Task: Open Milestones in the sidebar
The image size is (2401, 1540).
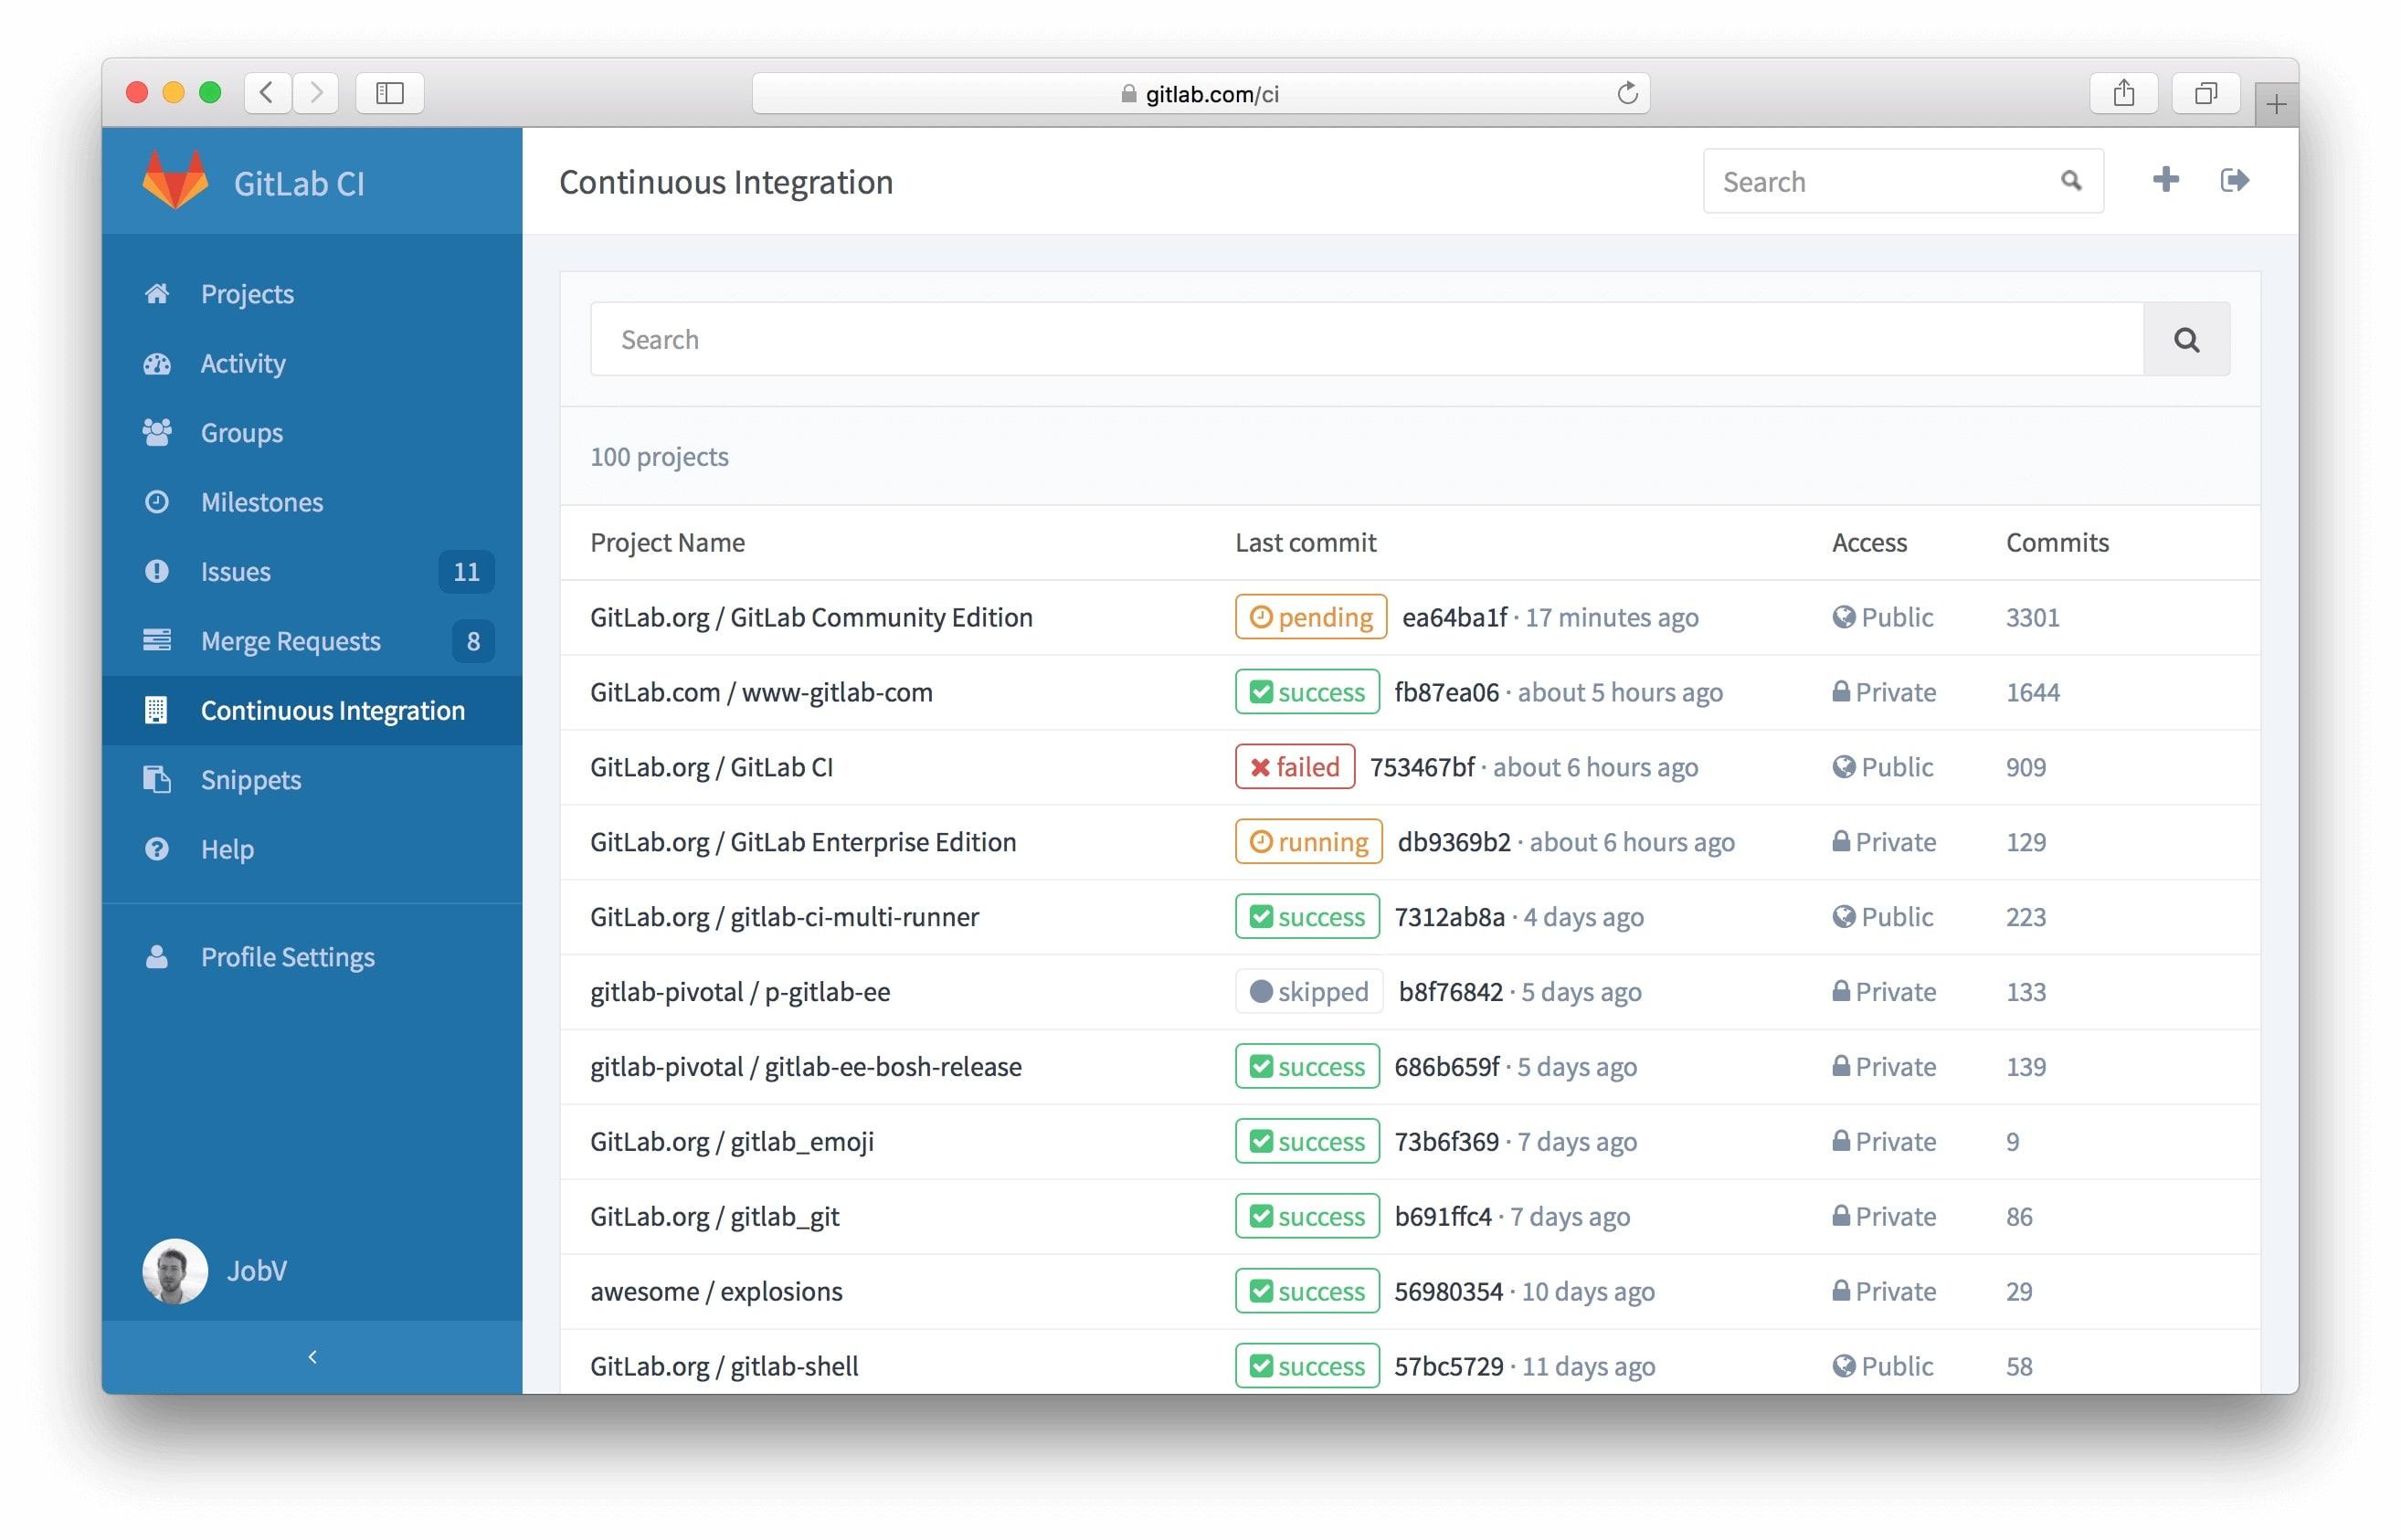Action: [x=312, y=501]
